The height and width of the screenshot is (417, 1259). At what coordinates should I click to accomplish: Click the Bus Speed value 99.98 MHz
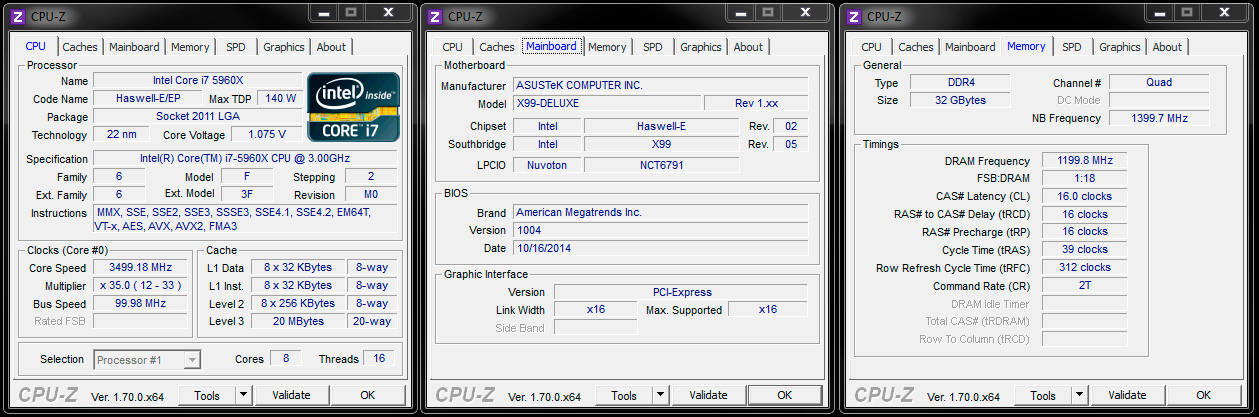tap(140, 303)
